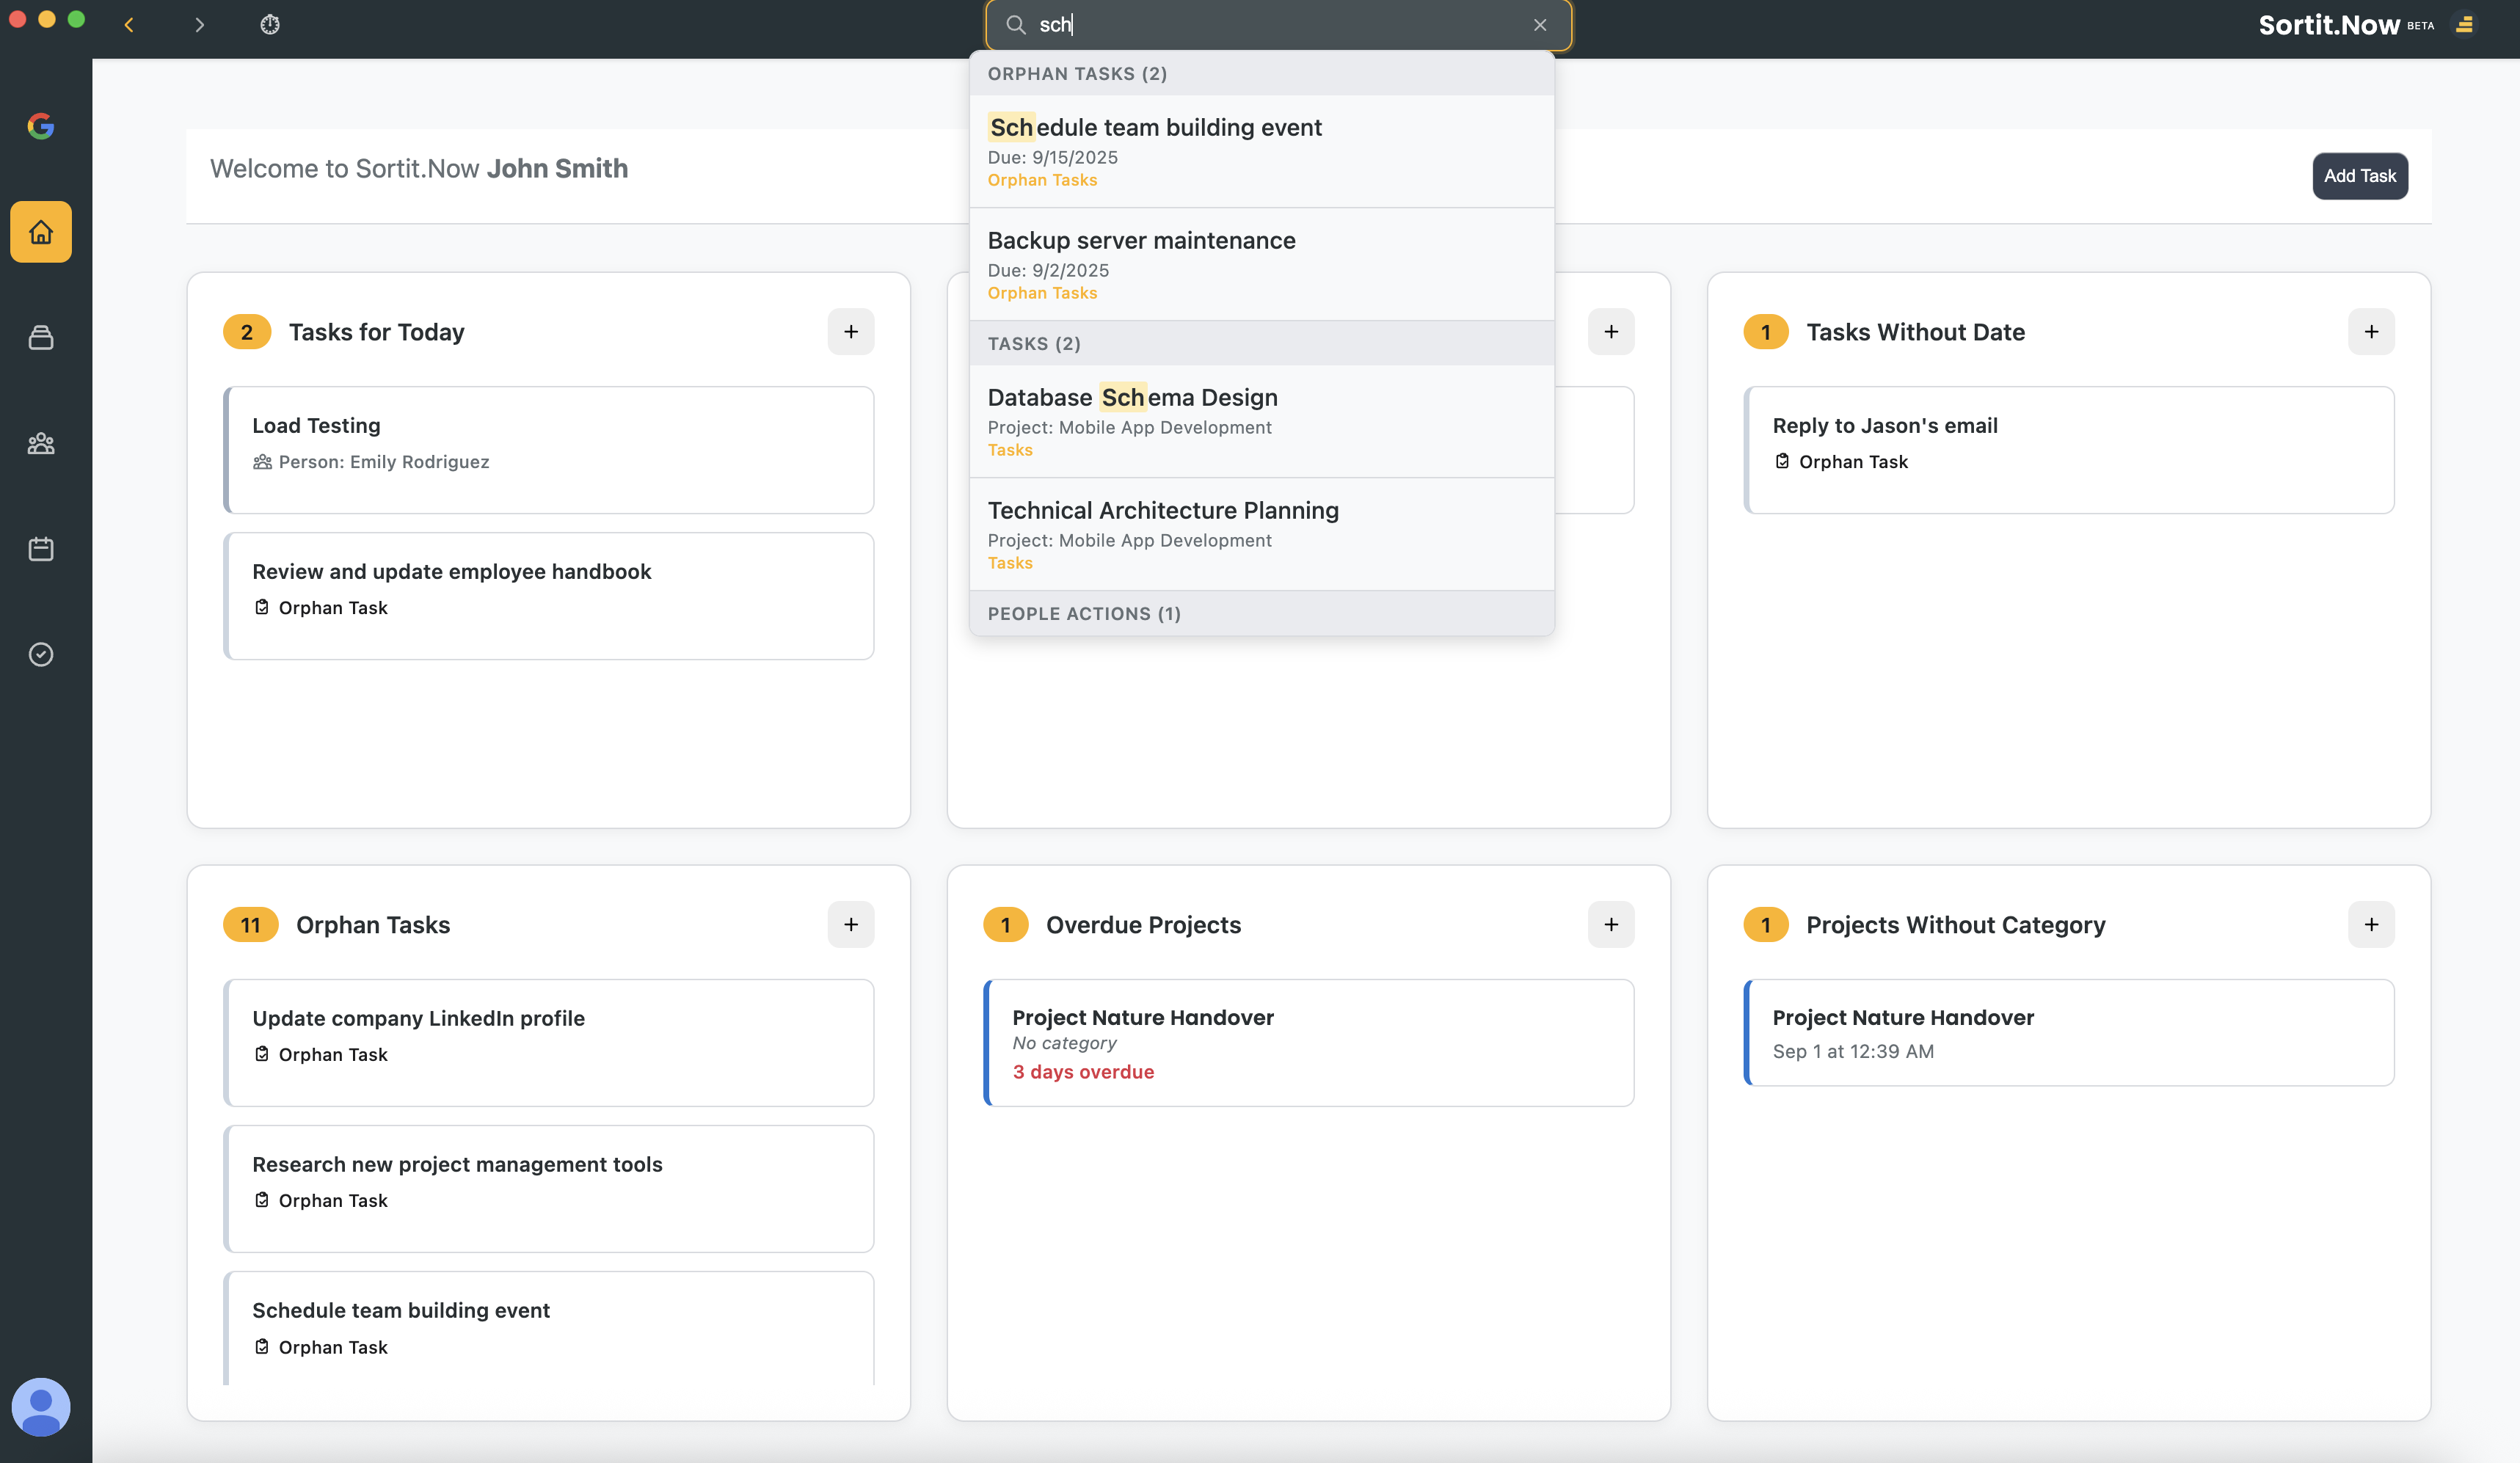
Task: Click the user profile avatar
Action: click(x=41, y=1406)
